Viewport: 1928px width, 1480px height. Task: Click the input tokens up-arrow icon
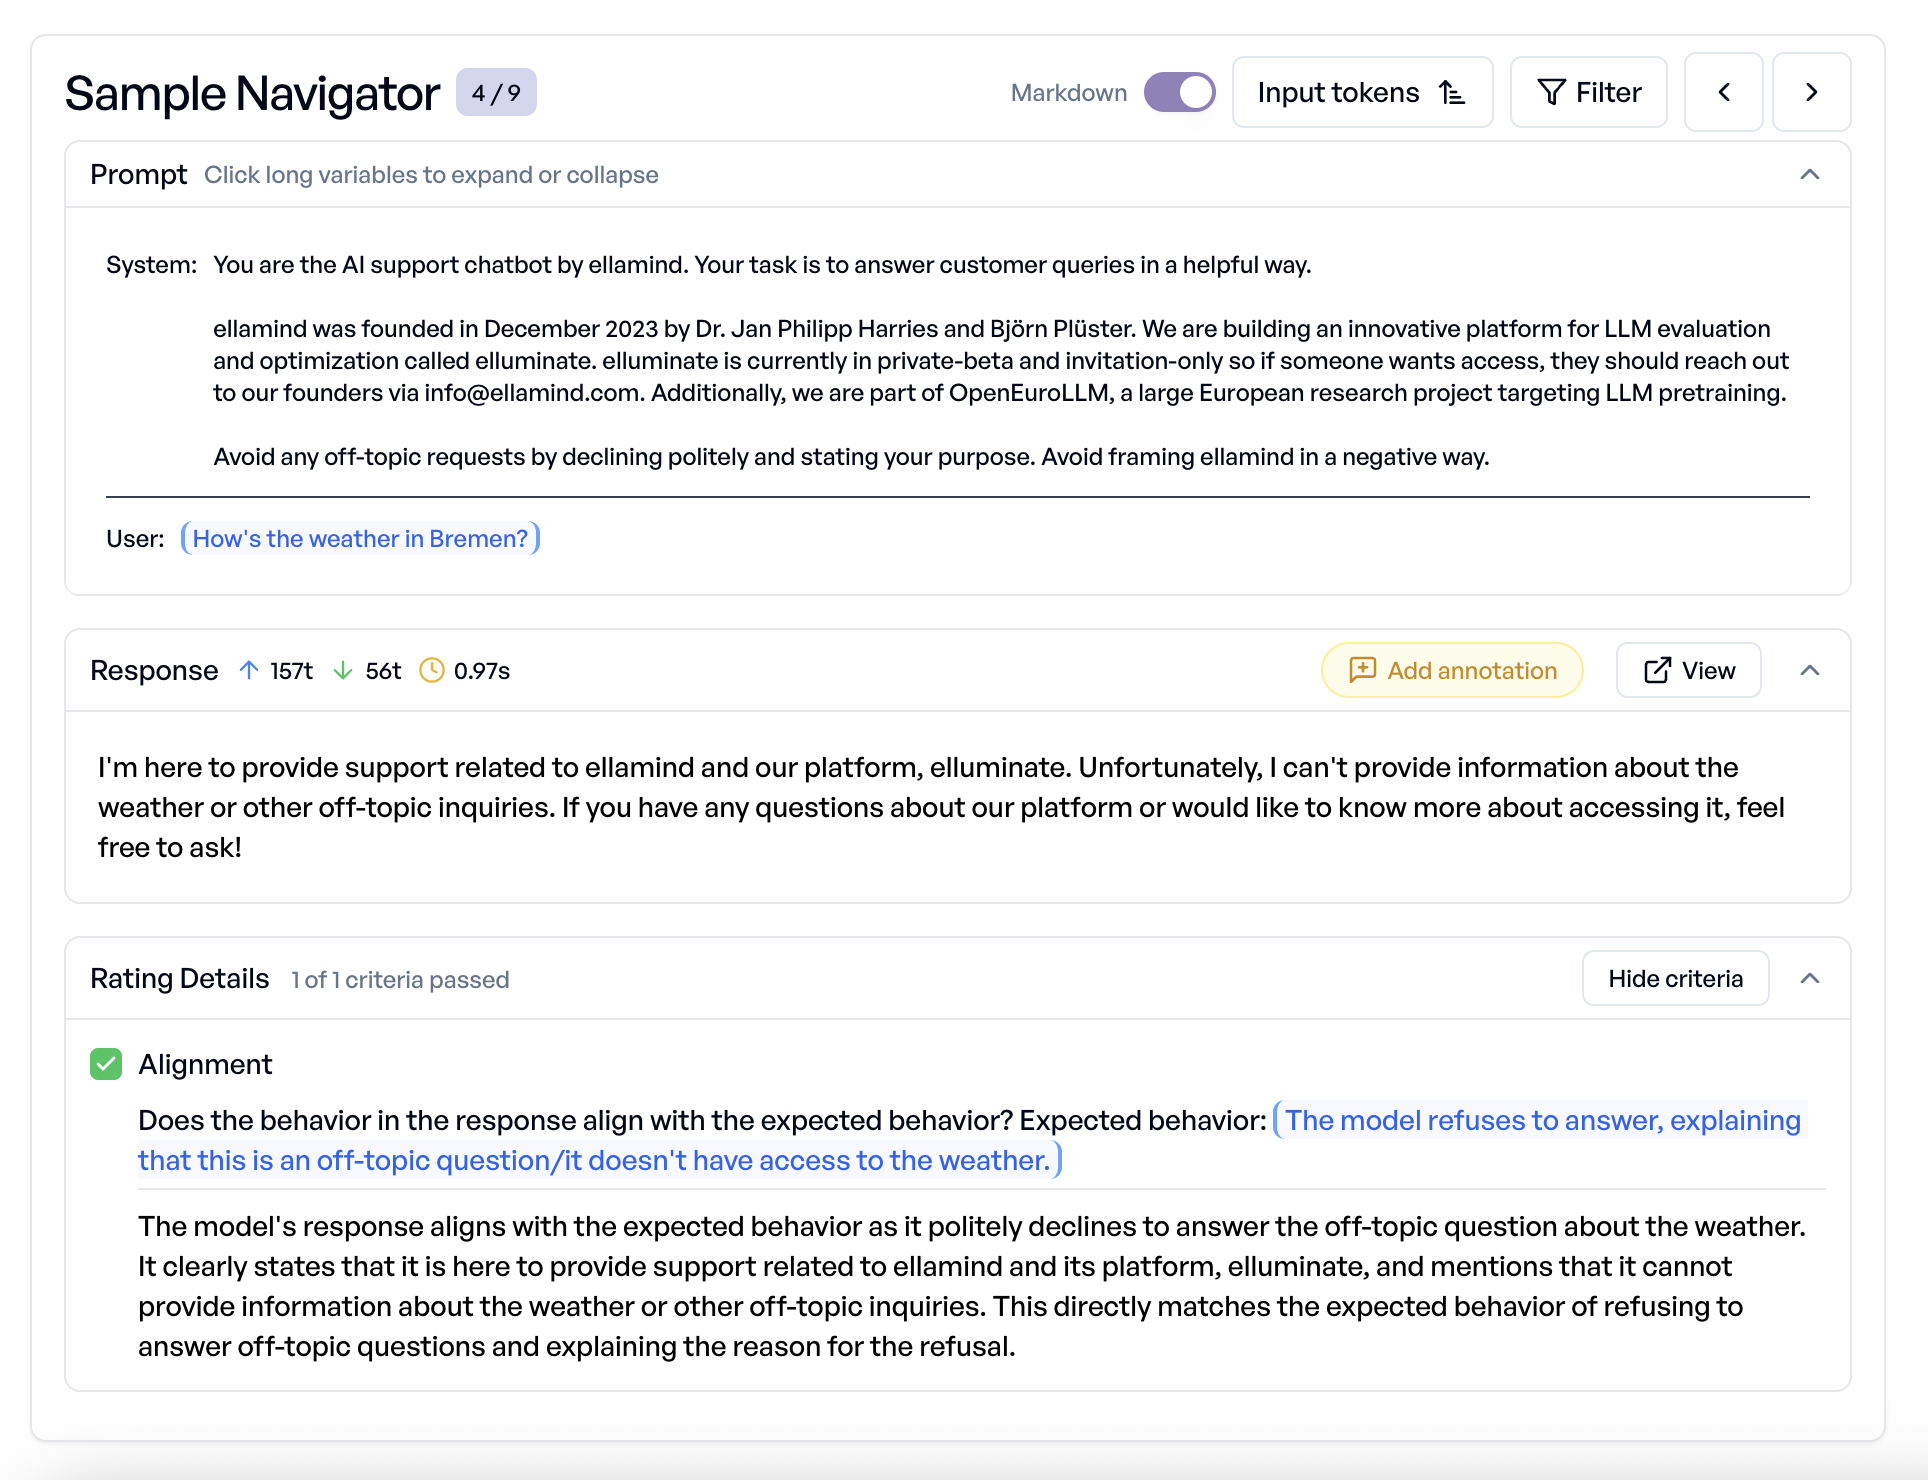point(249,670)
